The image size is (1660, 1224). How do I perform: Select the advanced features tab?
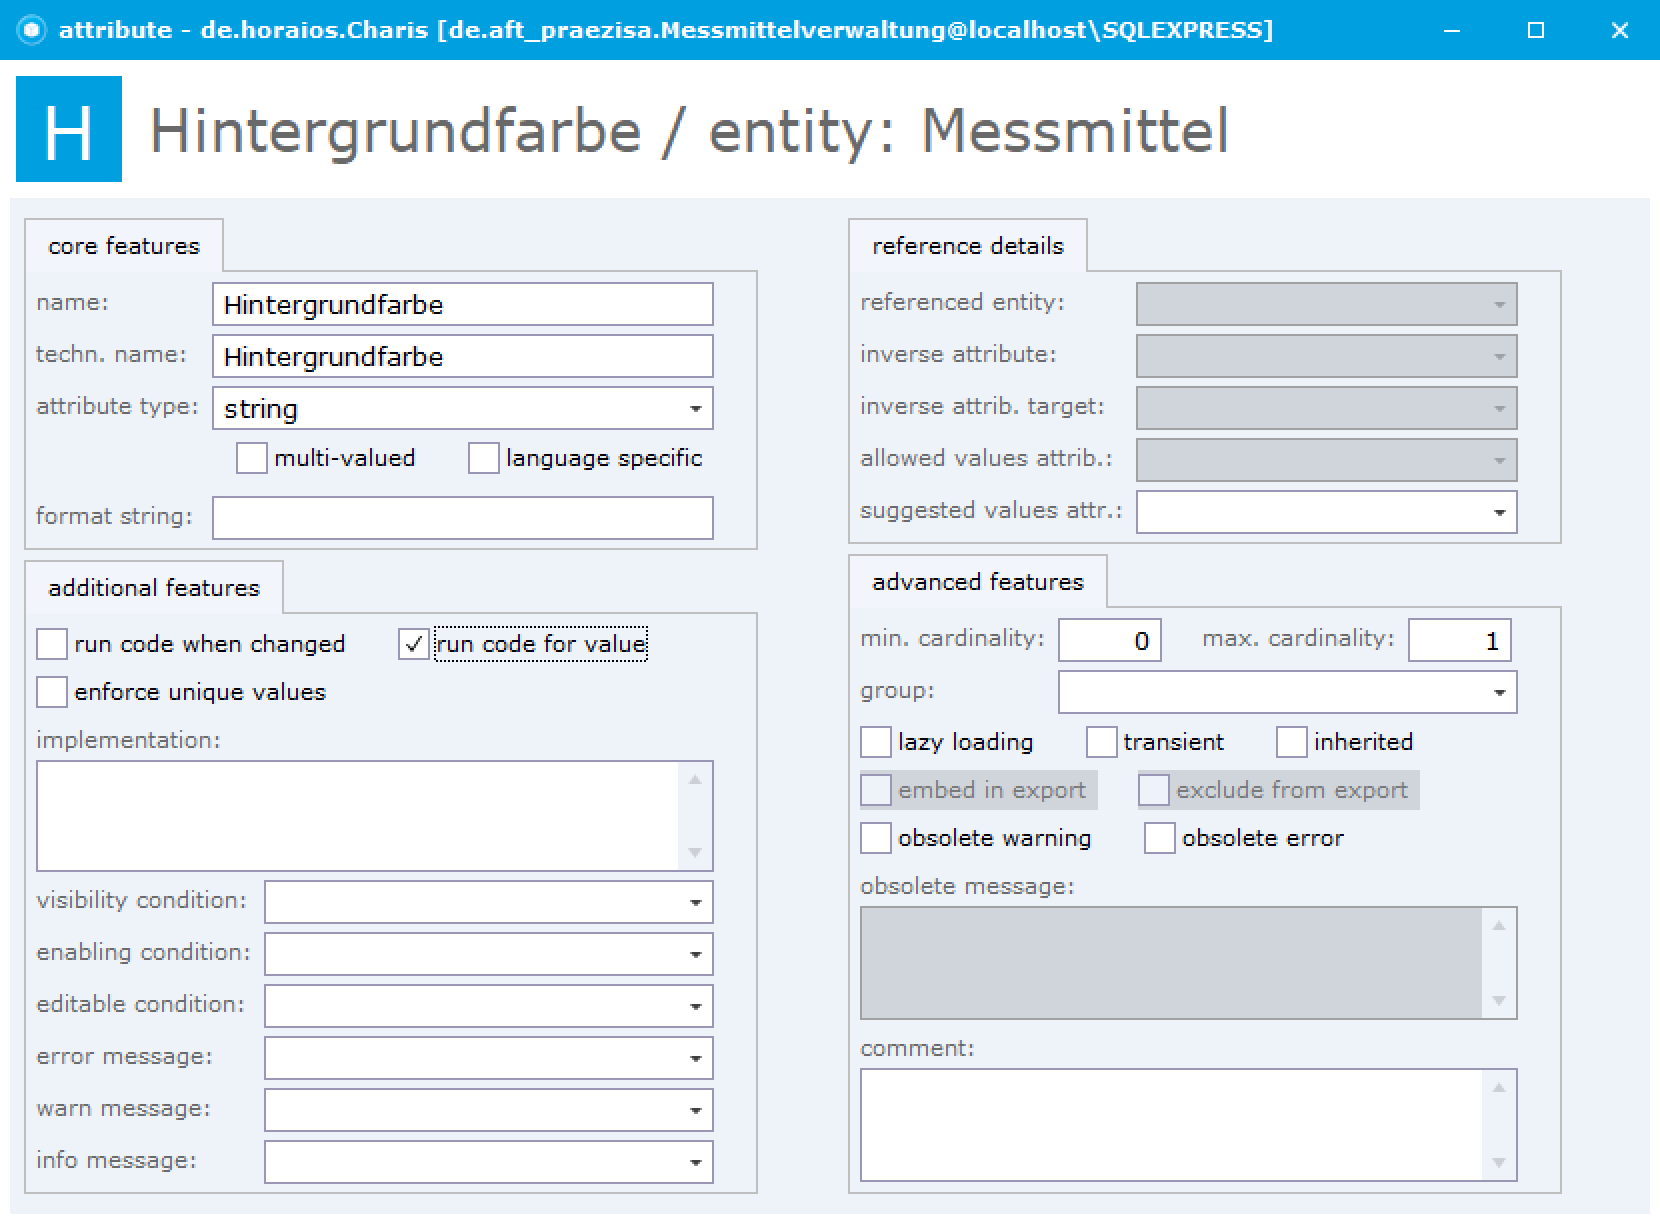tap(978, 582)
